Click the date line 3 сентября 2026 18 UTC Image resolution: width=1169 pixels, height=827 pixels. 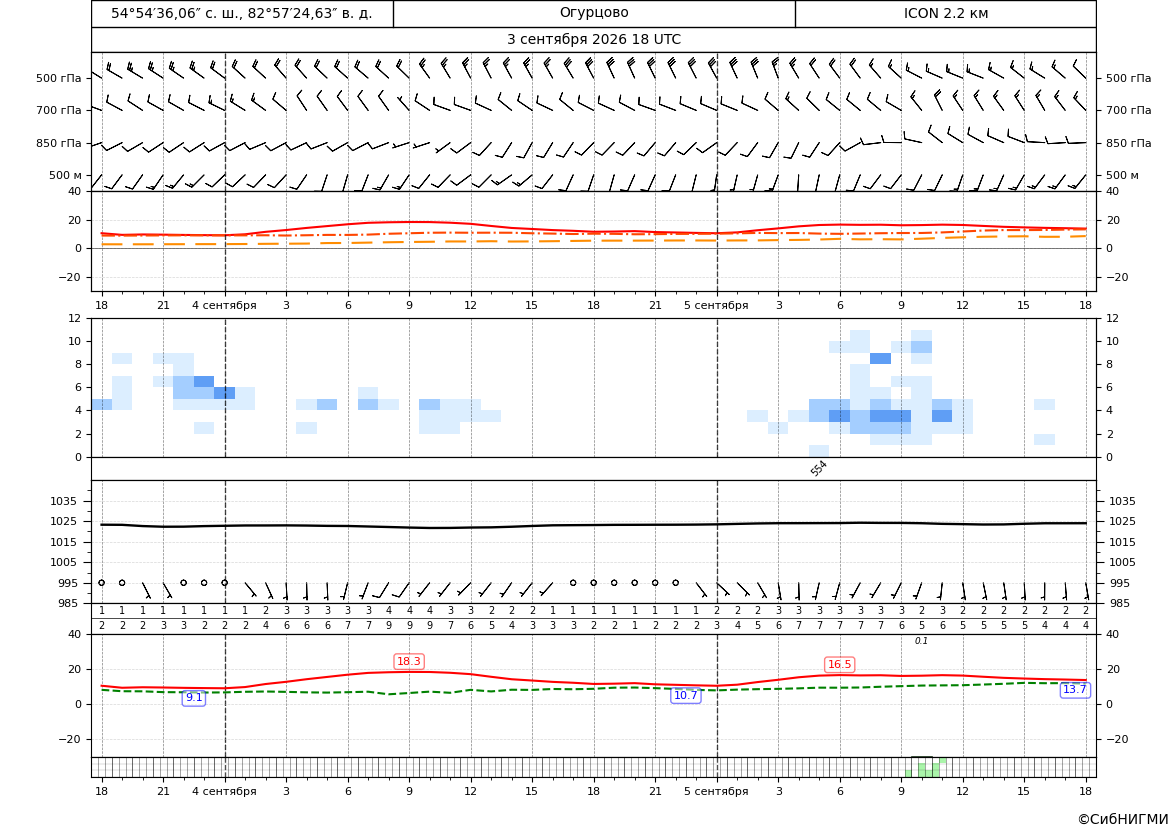click(594, 40)
